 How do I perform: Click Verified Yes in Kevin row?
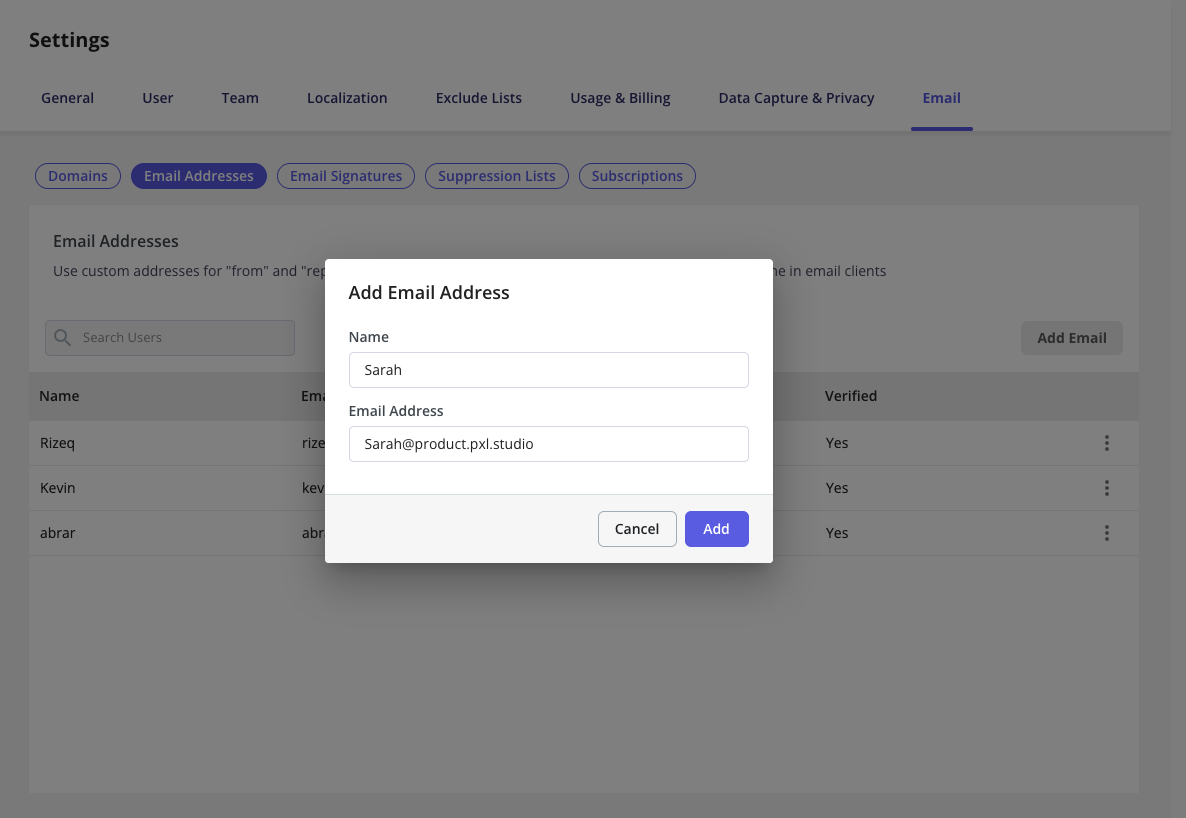tap(837, 488)
